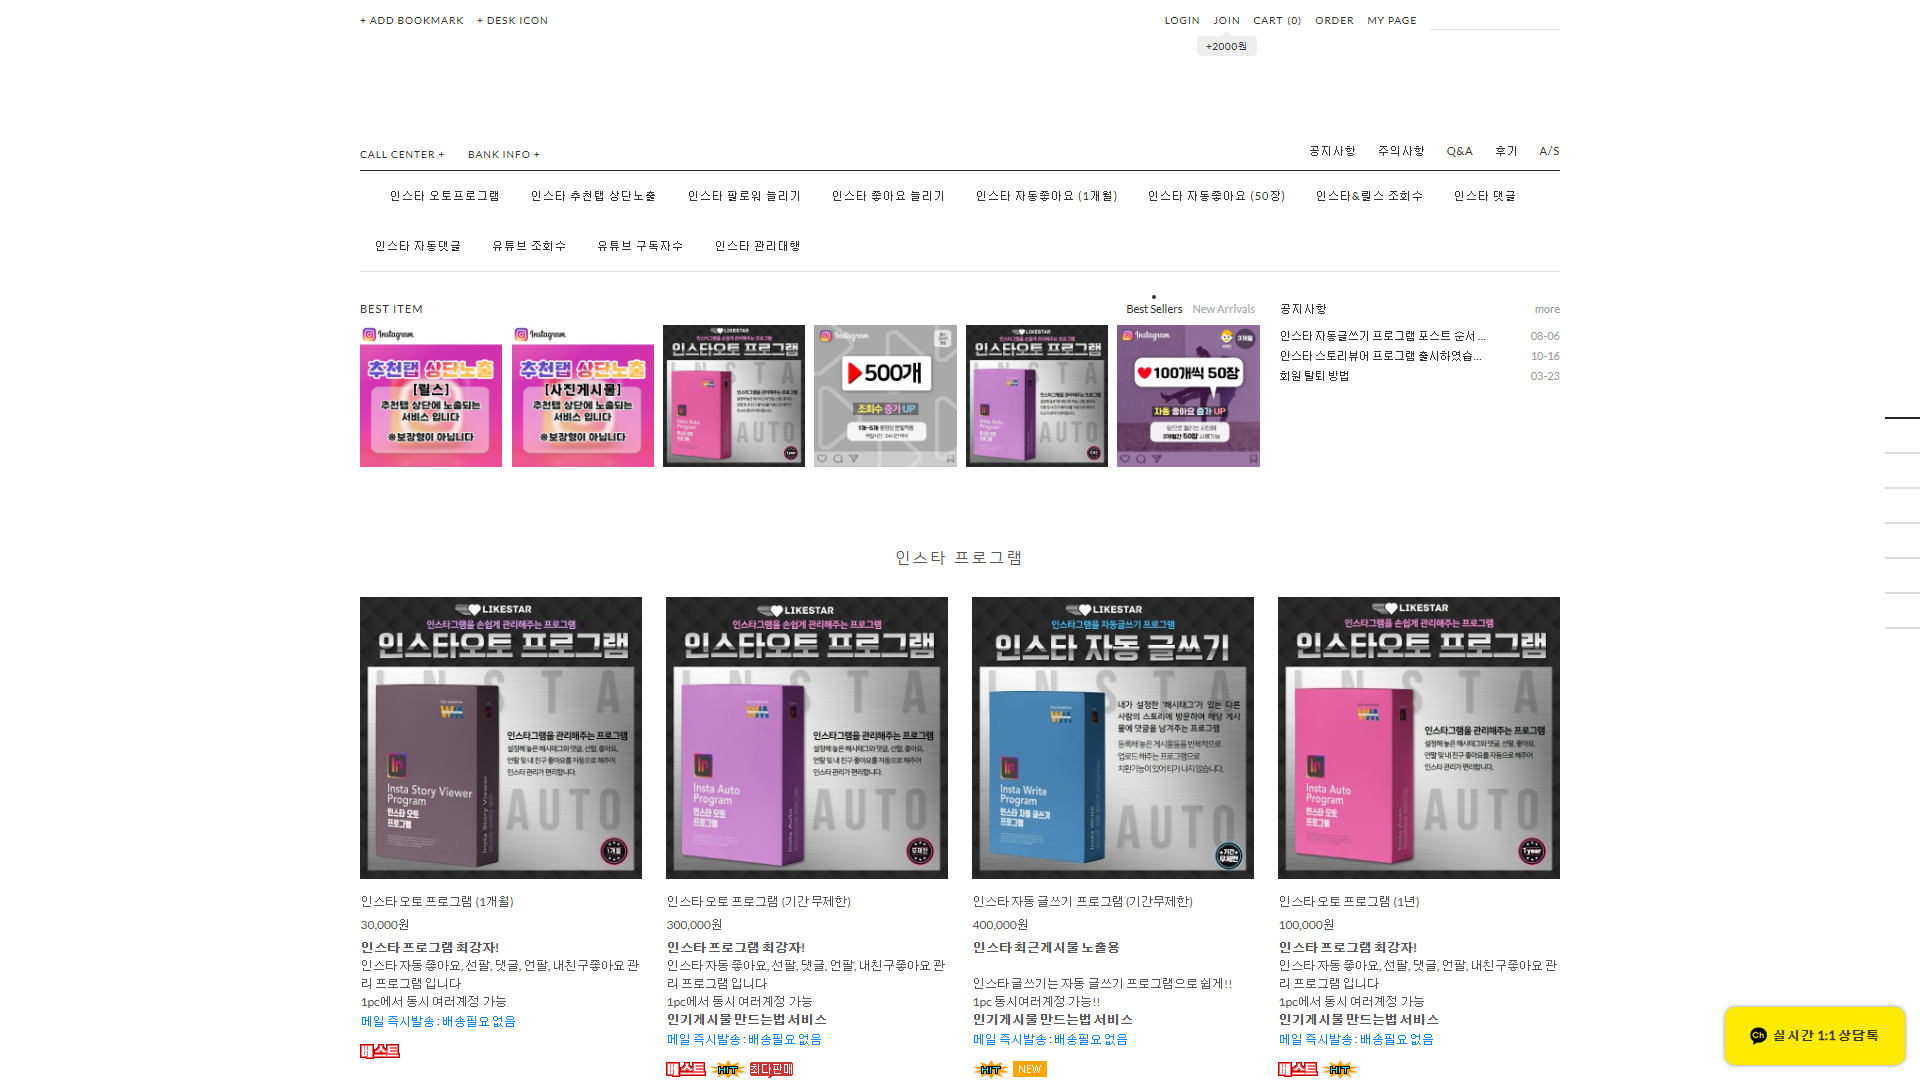Click the LOGIN link

[x=1182, y=21]
